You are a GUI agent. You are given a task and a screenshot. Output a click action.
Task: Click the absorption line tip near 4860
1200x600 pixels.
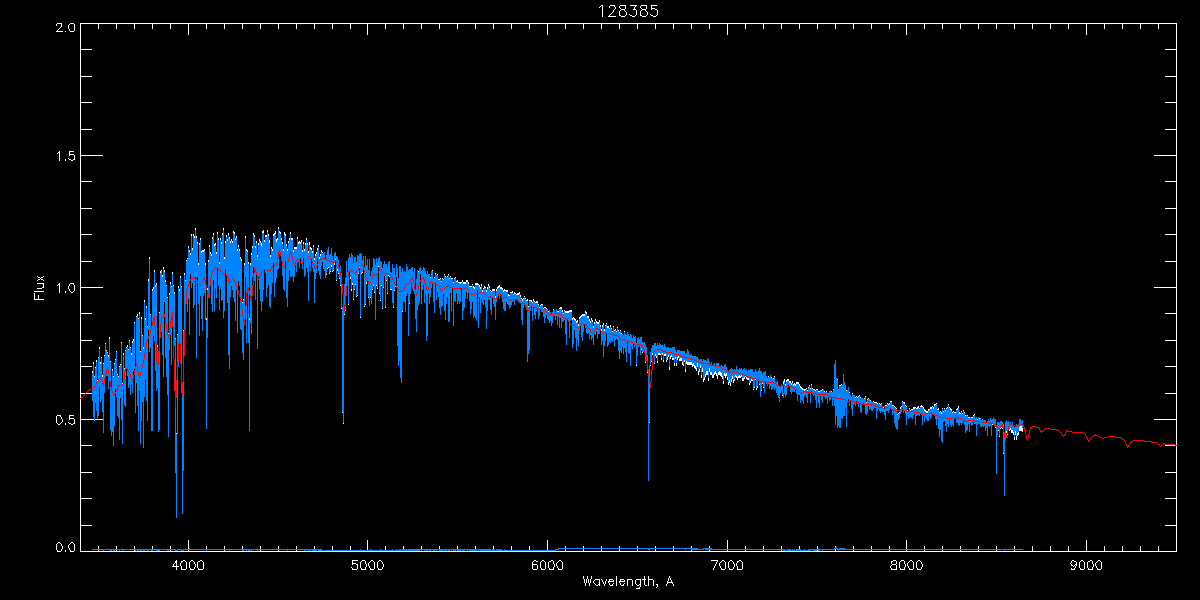pos(343,422)
